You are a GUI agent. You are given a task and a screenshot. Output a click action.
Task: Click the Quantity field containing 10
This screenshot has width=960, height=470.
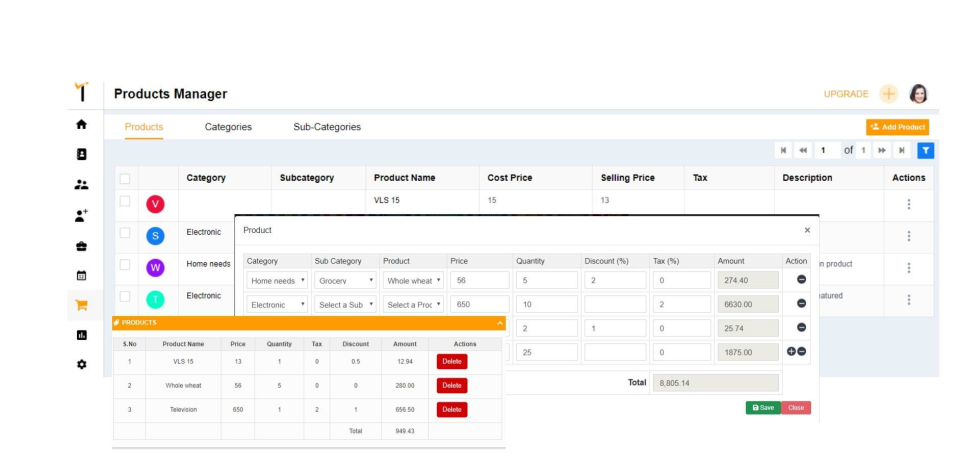click(x=547, y=304)
